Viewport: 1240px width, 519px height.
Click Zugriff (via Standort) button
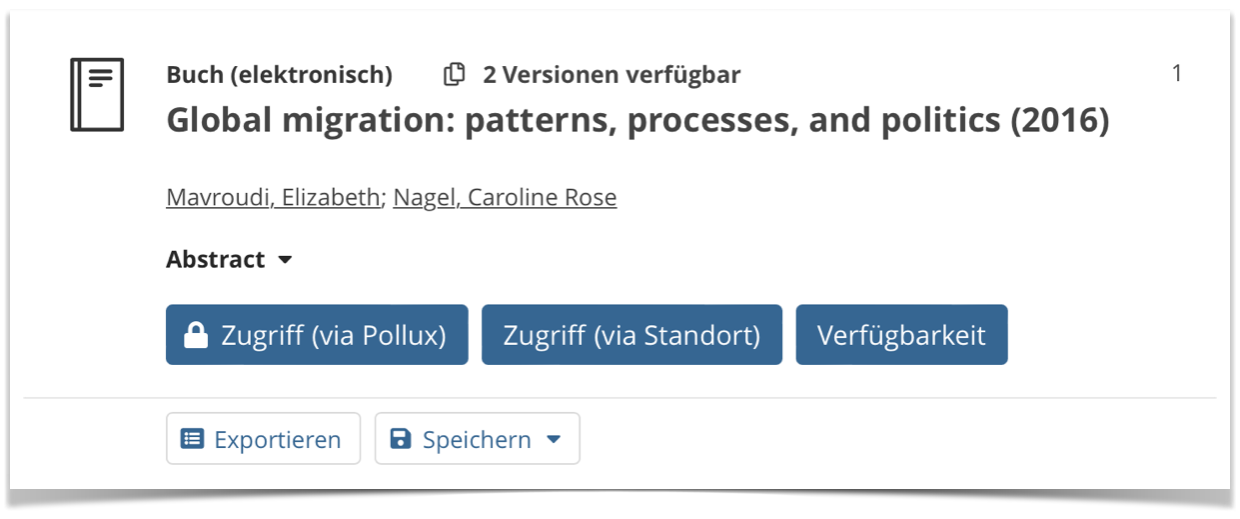coord(632,335)
